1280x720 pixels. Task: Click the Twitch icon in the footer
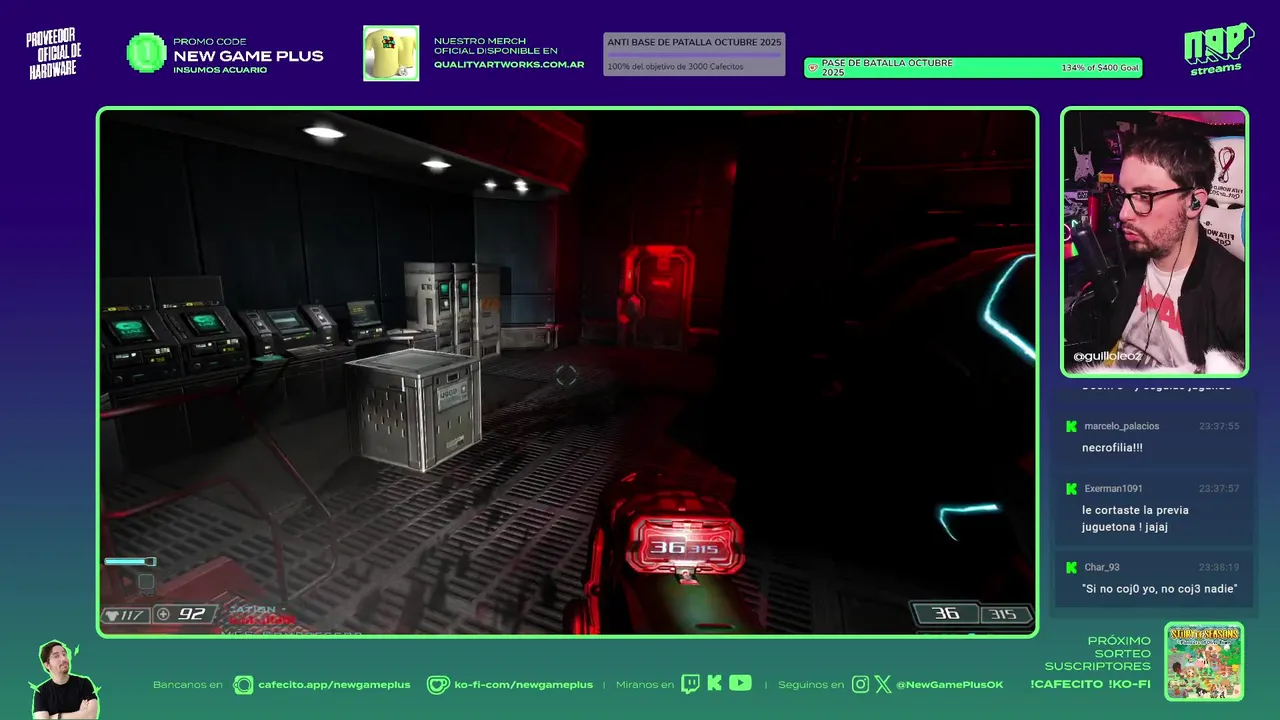(x=690, y=684)
